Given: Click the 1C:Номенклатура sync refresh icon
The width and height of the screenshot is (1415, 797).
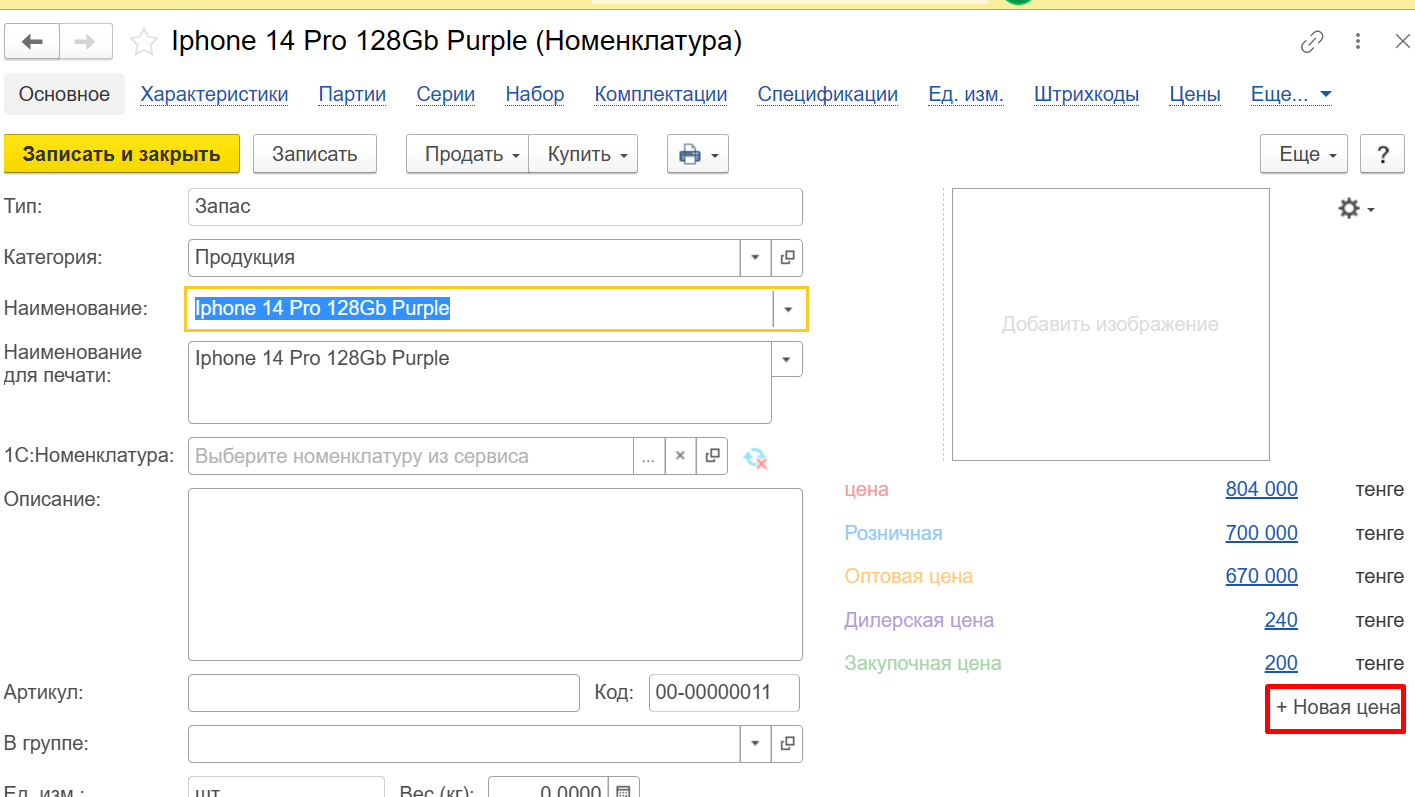Looking at the screenshot, I should tap(755, 457).
